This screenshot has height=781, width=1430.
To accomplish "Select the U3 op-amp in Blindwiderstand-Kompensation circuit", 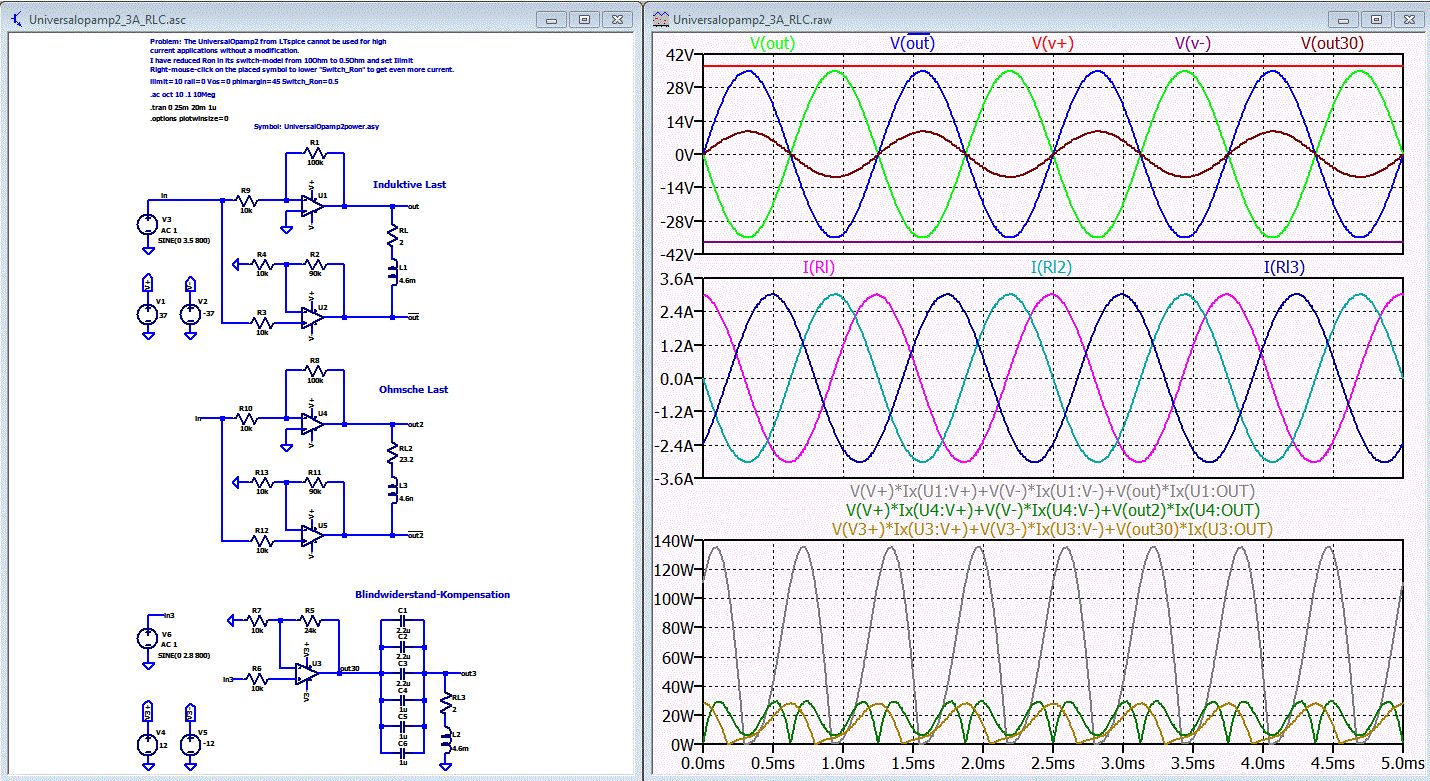I will point(306,673).
